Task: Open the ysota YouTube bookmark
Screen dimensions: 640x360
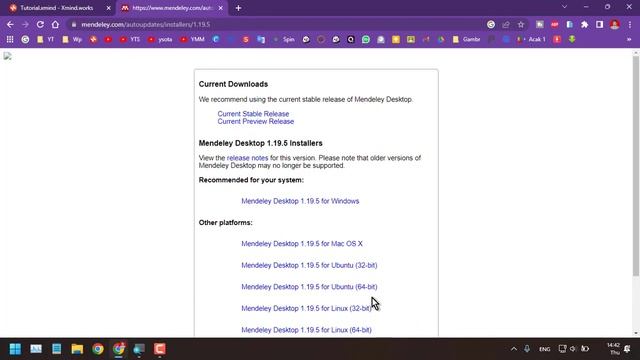Action: [x=160, y=40]
